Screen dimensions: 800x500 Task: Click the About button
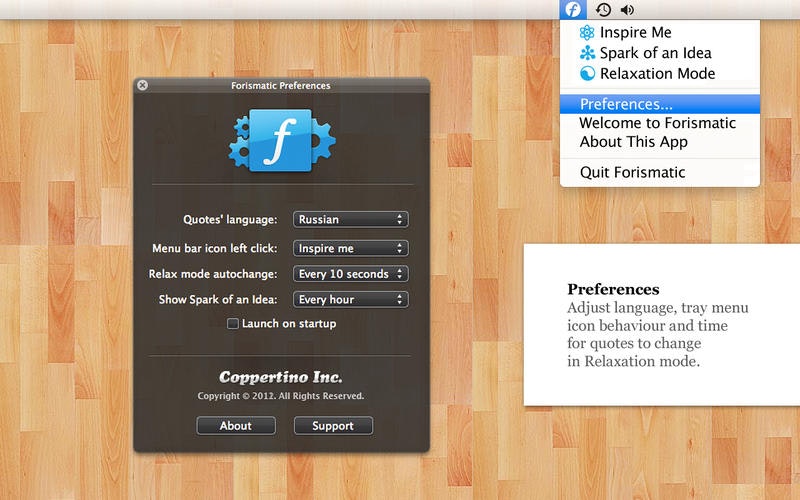[236, 426]
